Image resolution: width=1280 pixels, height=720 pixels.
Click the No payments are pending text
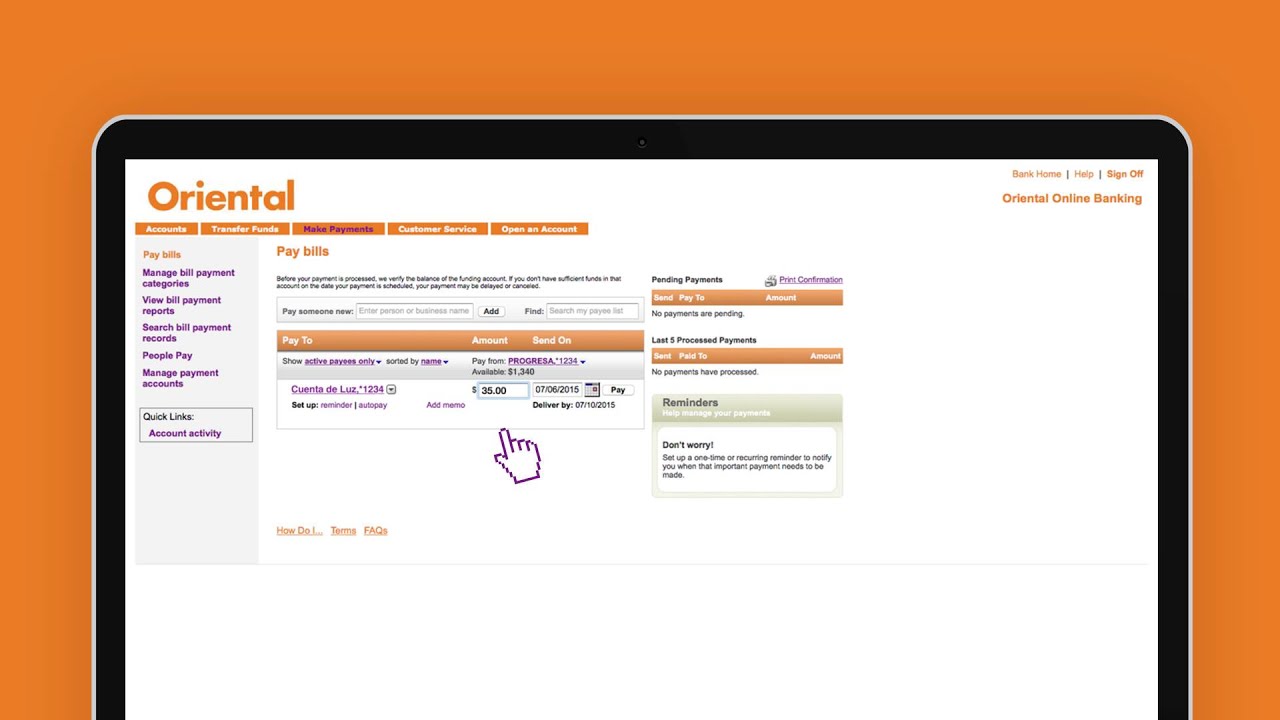point(698,313)
